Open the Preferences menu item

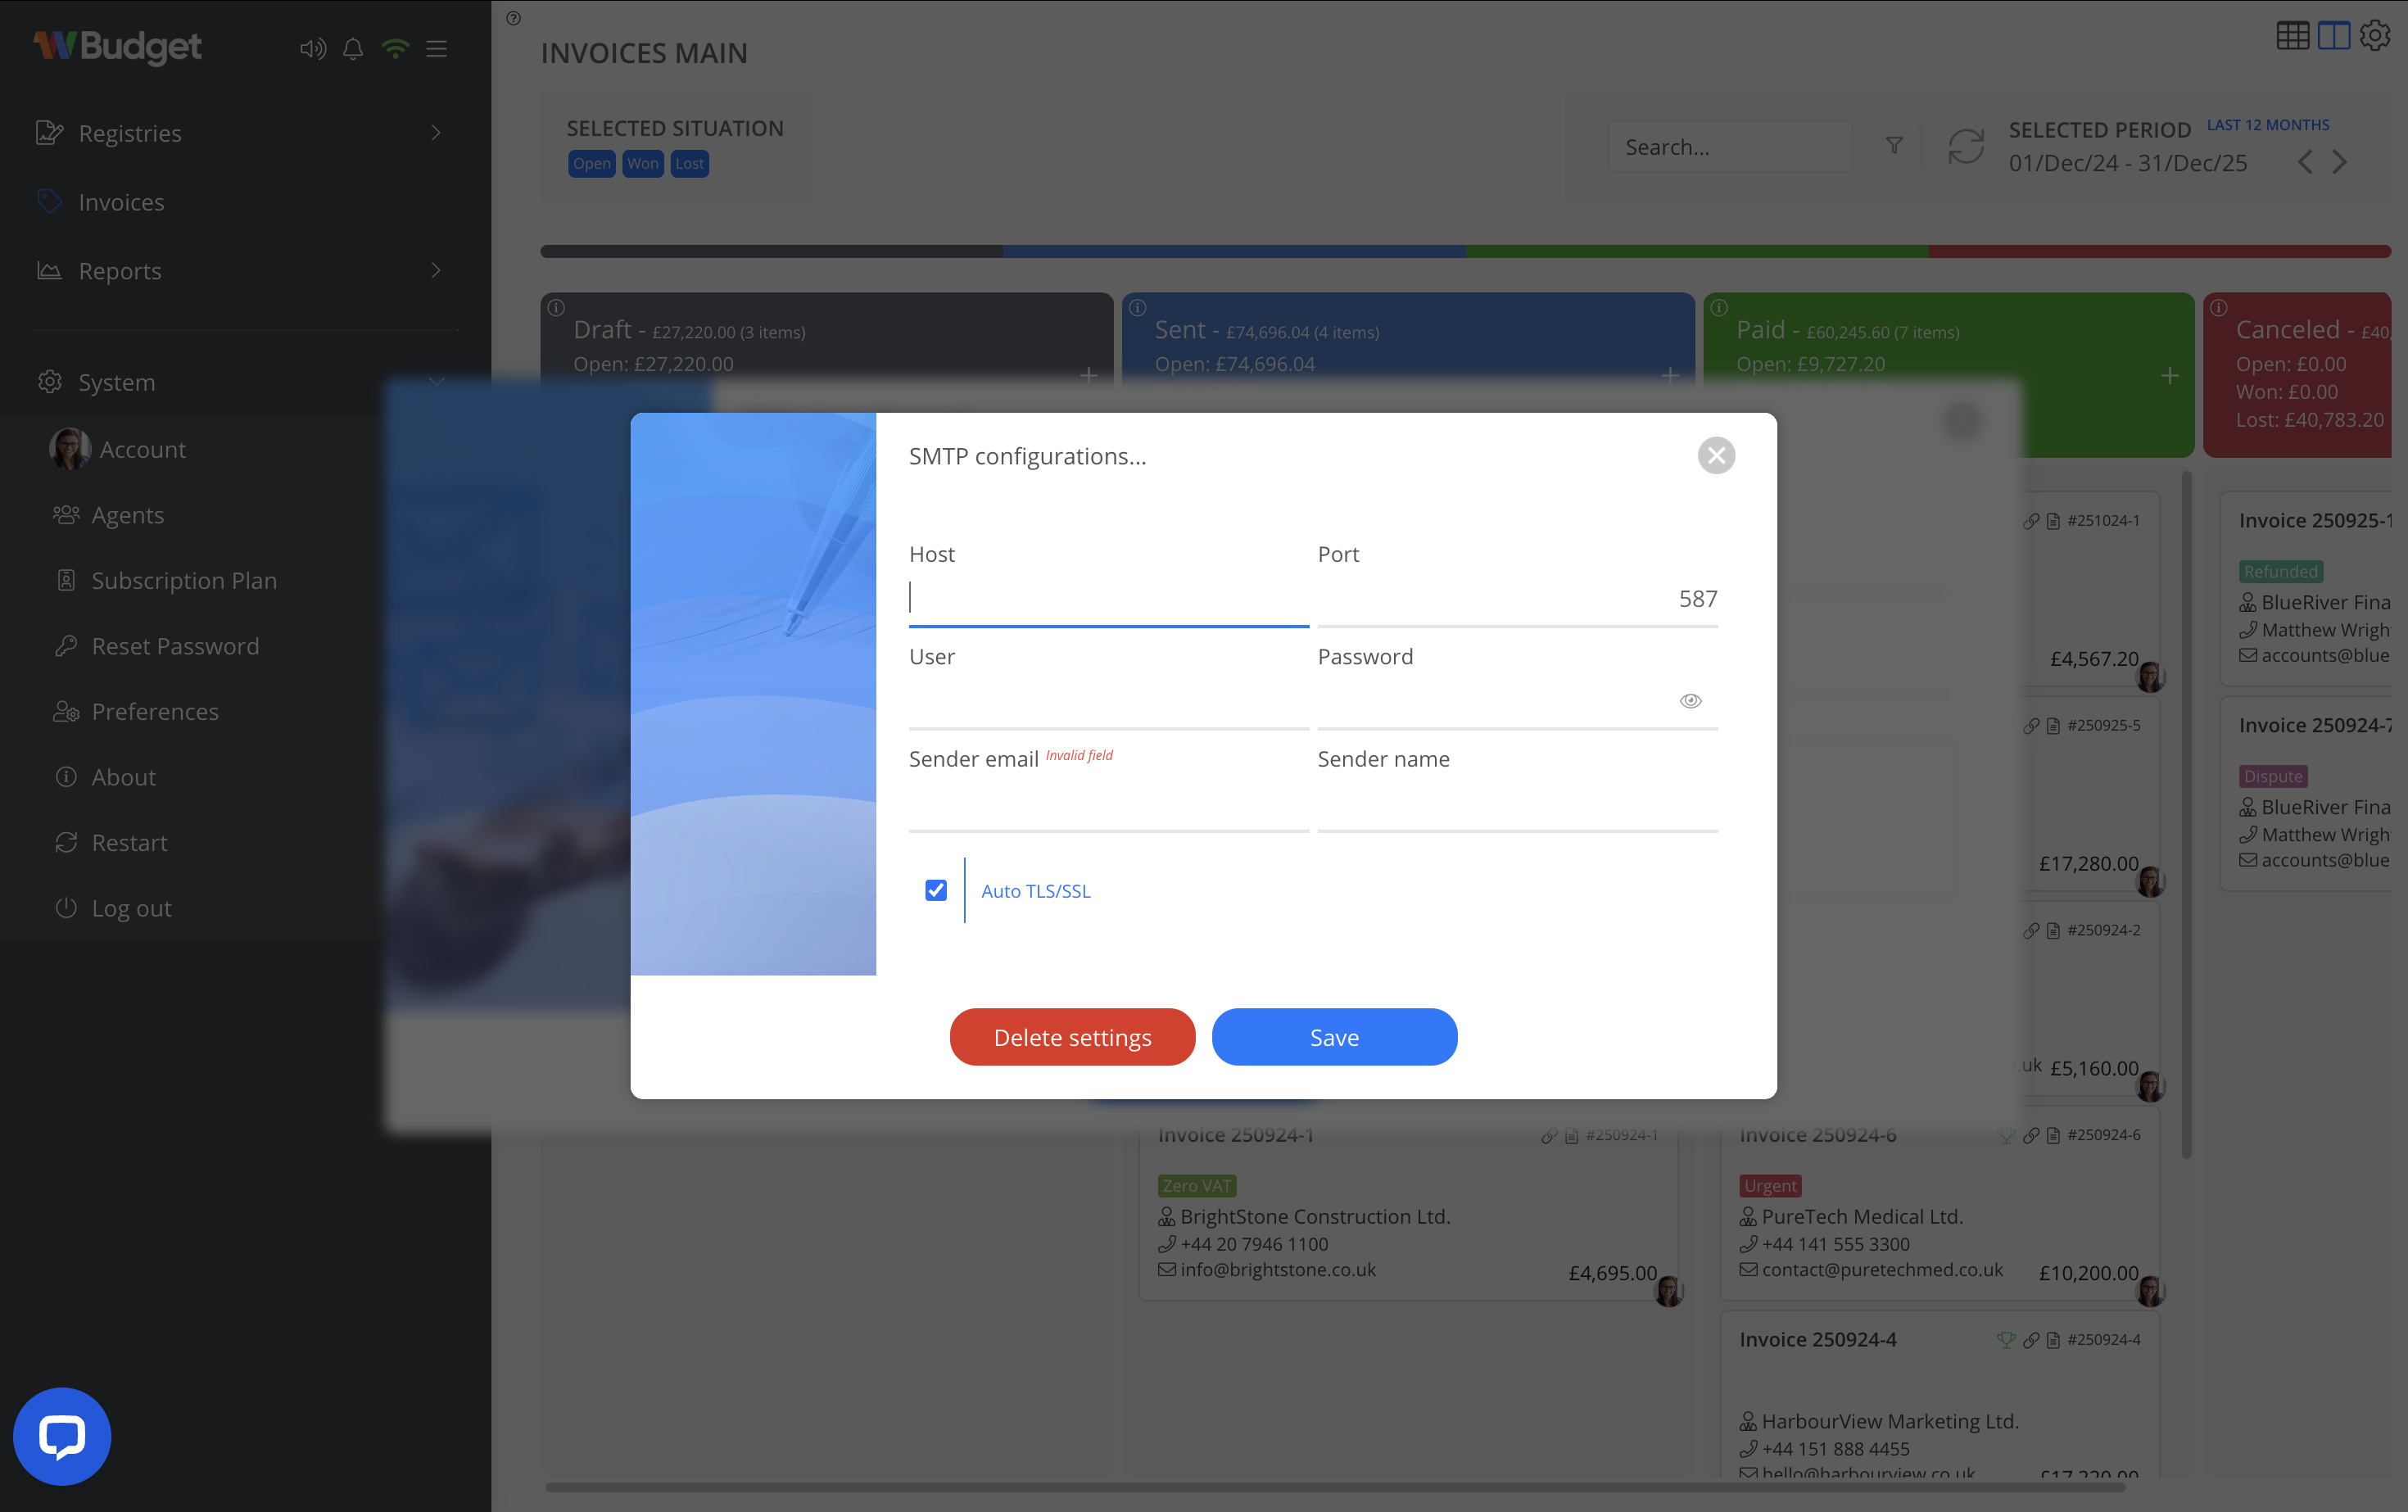coord(155,711)
